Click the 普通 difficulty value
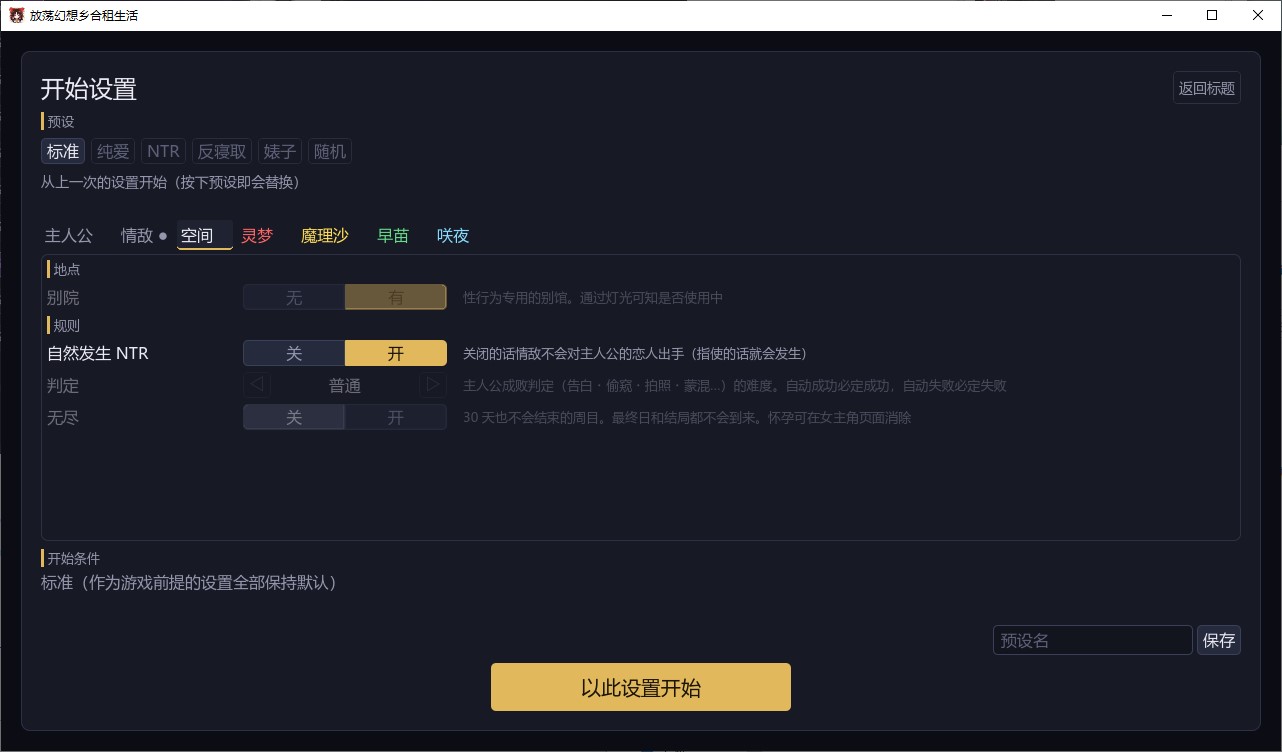Screen dimensions: 1282x752 pos(345,385)
